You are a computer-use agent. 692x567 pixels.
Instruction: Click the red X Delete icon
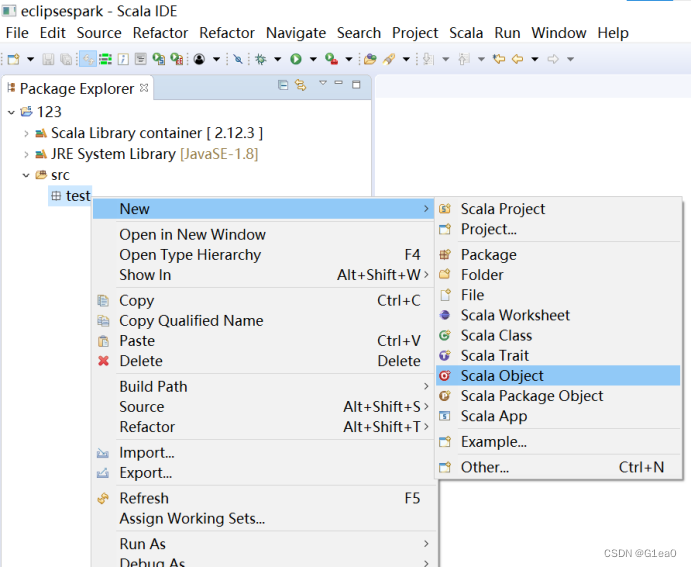[103, 361]
